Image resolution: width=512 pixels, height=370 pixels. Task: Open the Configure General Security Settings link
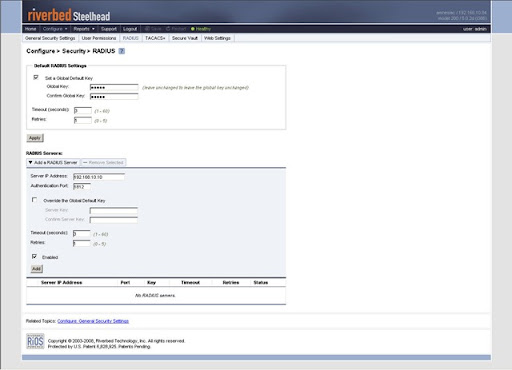(x=93, y=321)
